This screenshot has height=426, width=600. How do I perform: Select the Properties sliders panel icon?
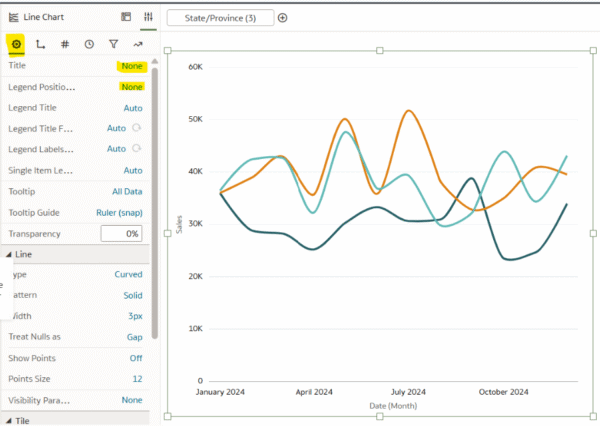tap(148, 16)
